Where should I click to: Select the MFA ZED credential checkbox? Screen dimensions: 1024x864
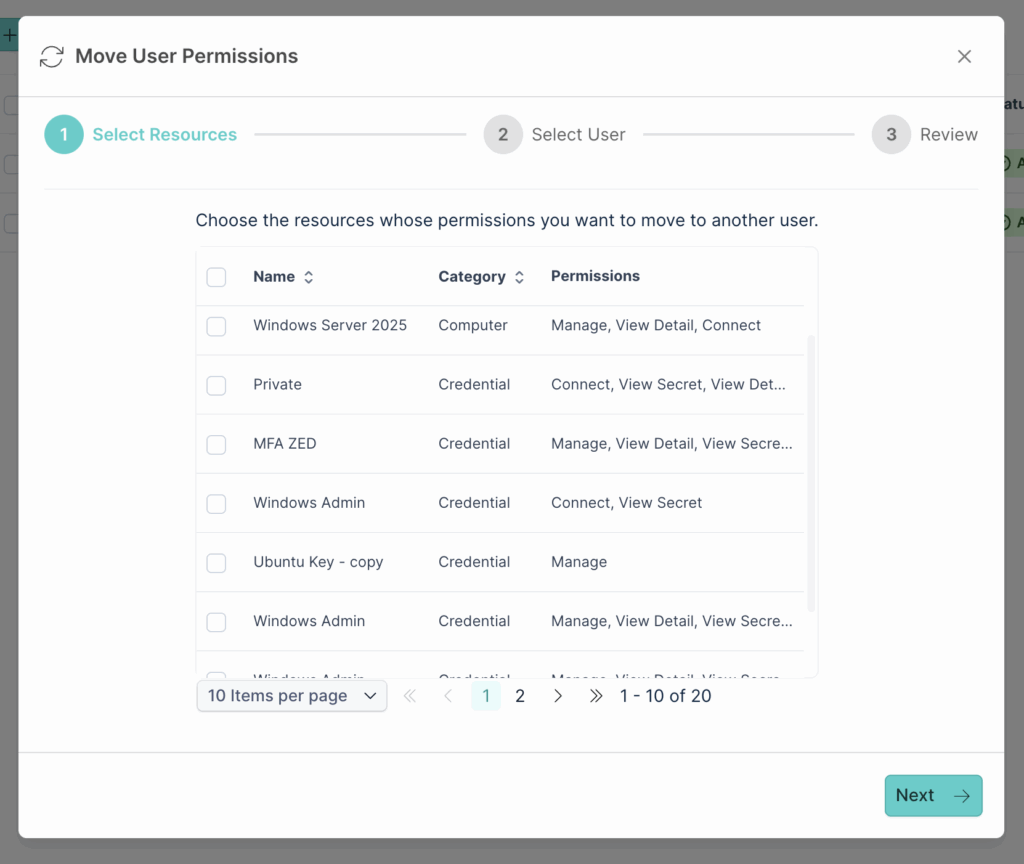[x=216, y=444]
